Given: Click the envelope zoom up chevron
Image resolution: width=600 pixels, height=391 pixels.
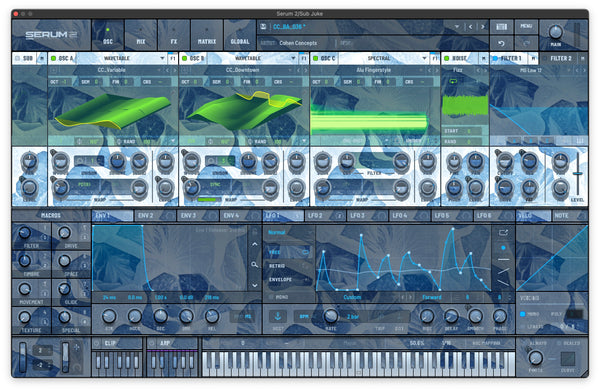Looking at the screenshot, I should [254, 244].
